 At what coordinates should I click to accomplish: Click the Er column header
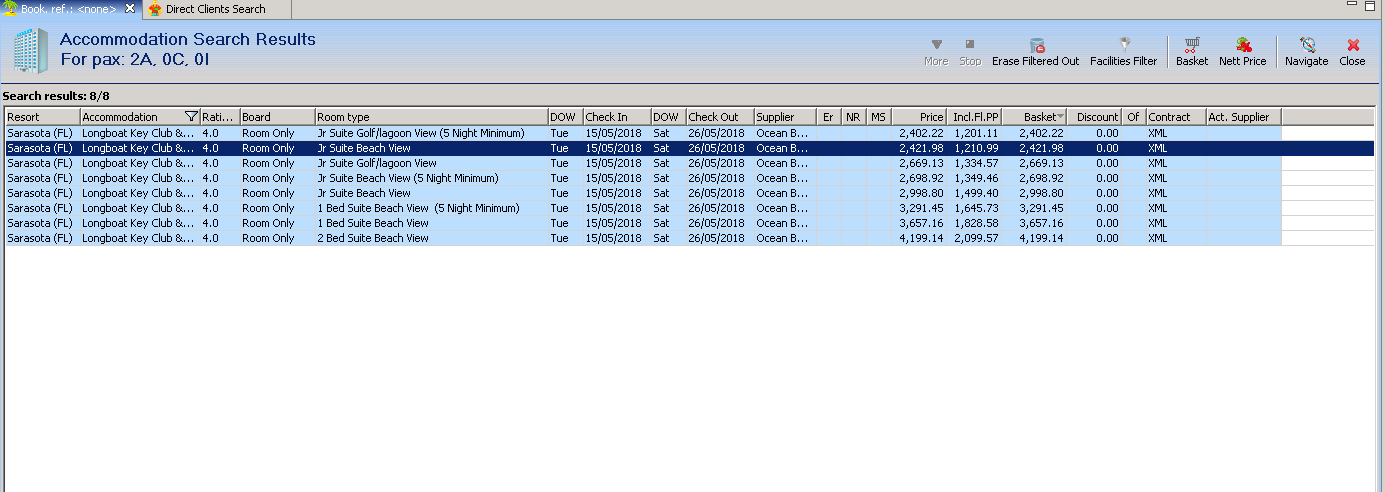click(830, 117)
